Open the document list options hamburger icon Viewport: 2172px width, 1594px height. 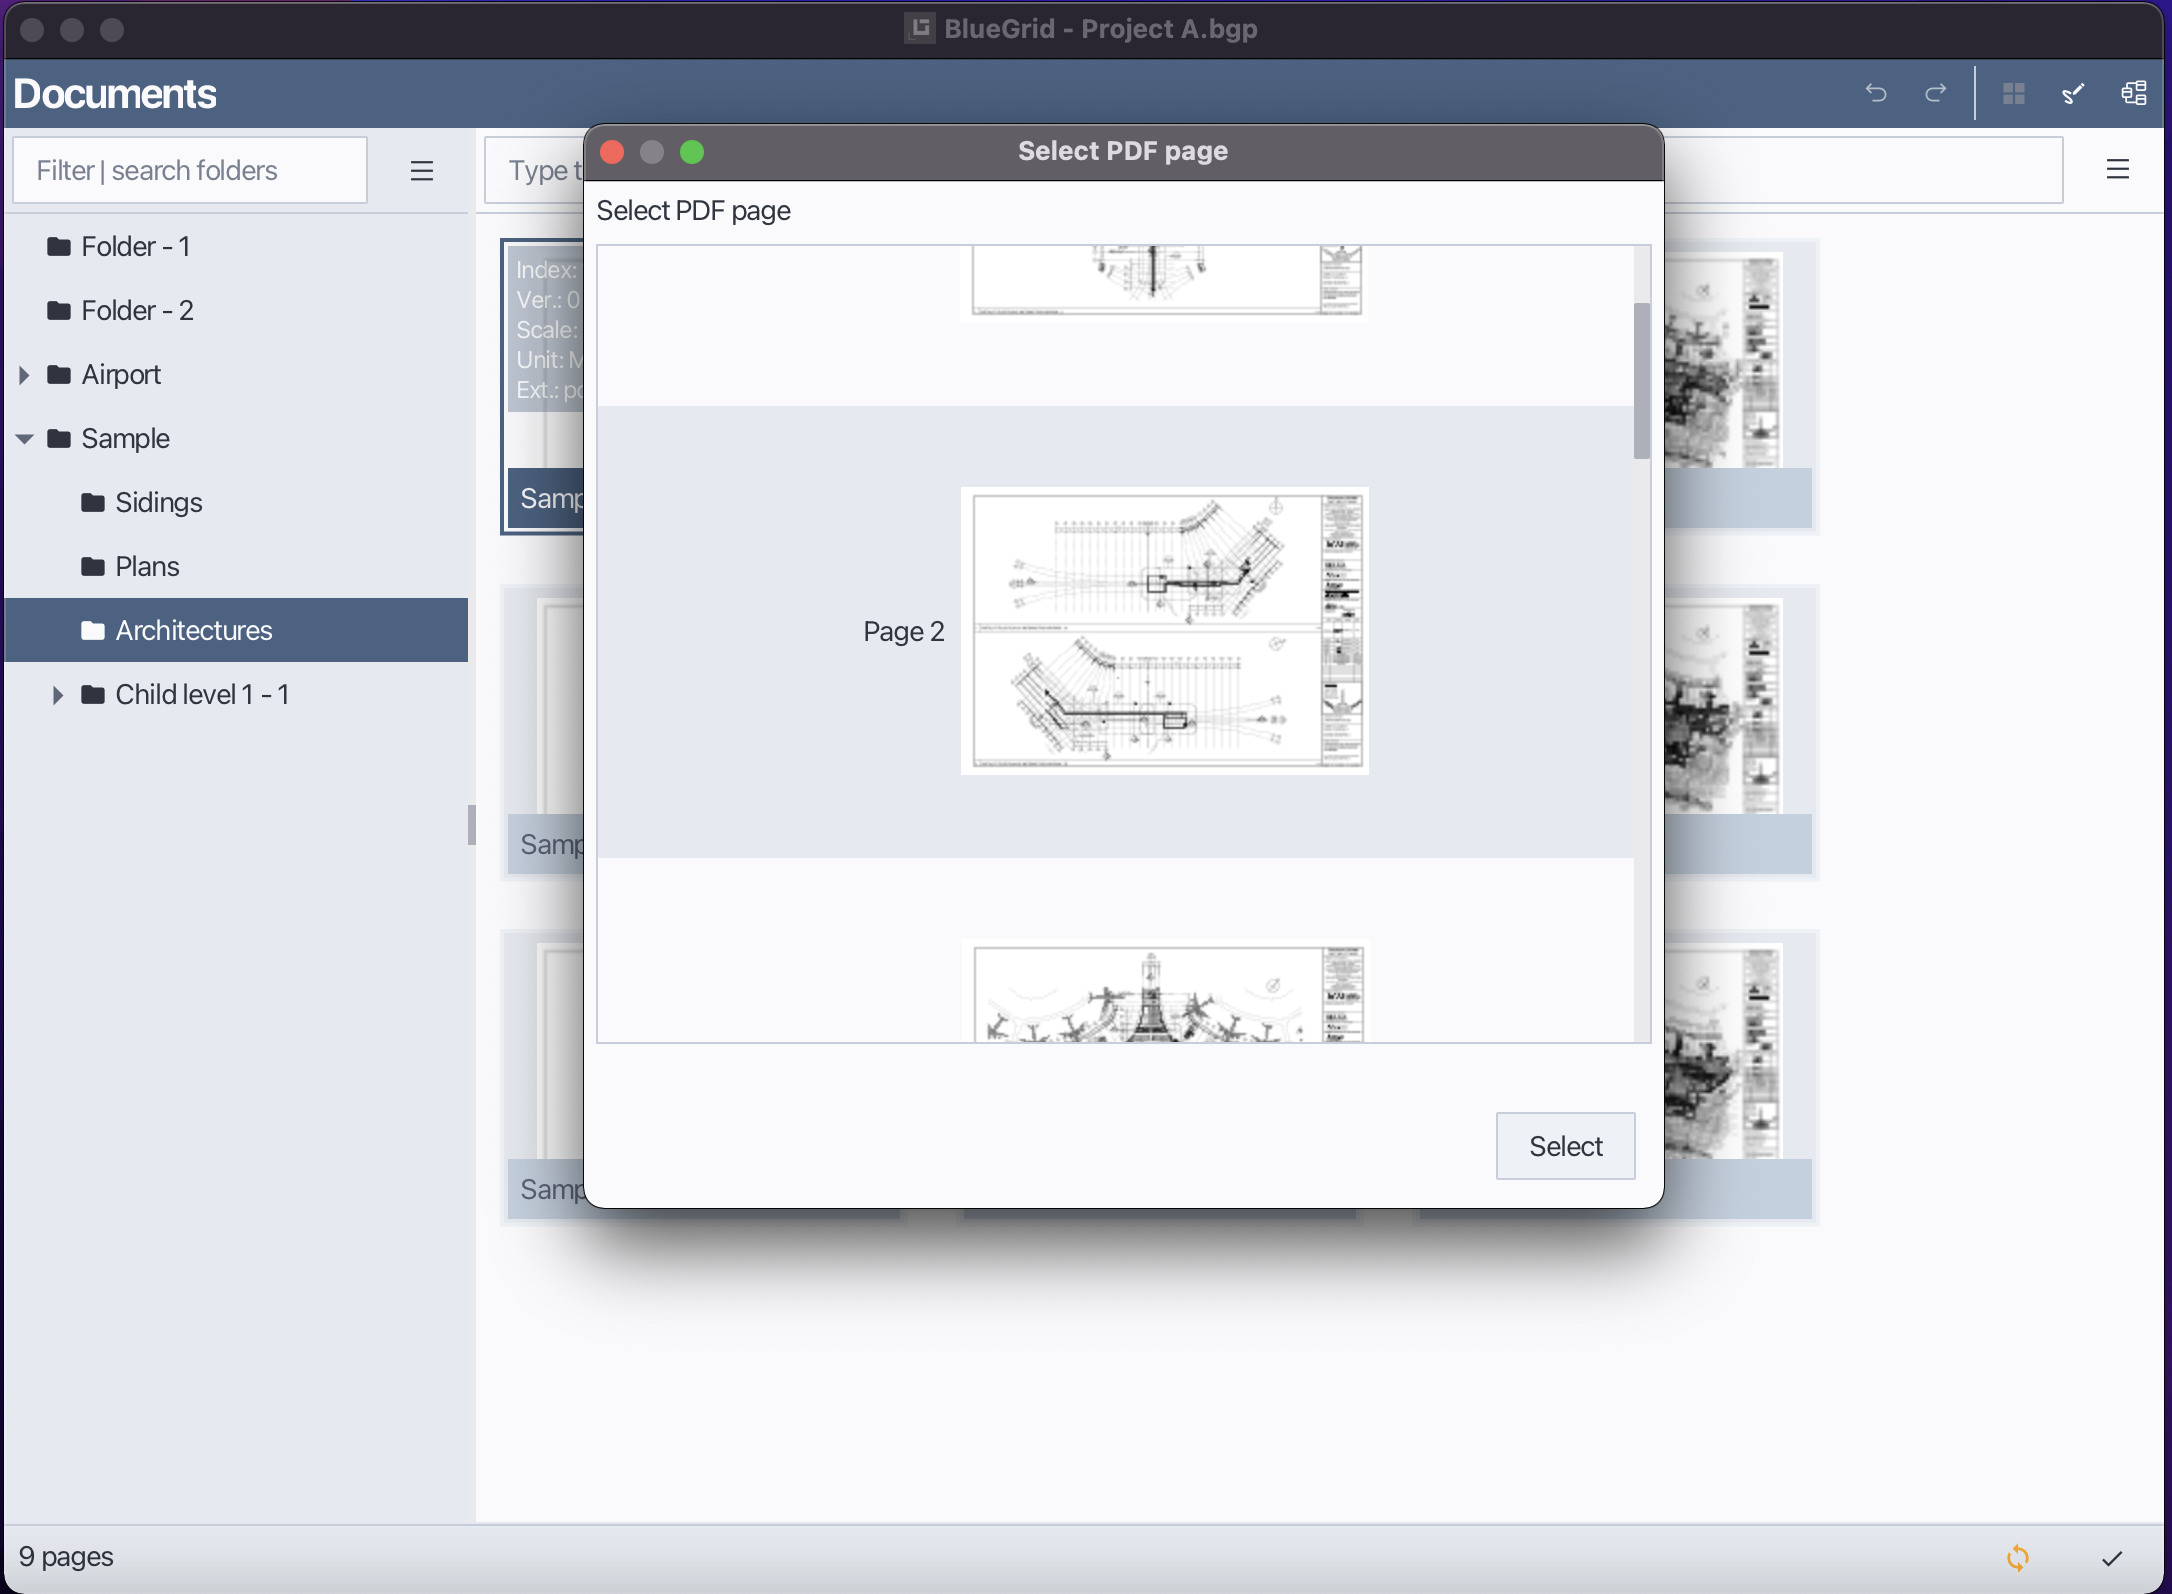(2118, 169)
